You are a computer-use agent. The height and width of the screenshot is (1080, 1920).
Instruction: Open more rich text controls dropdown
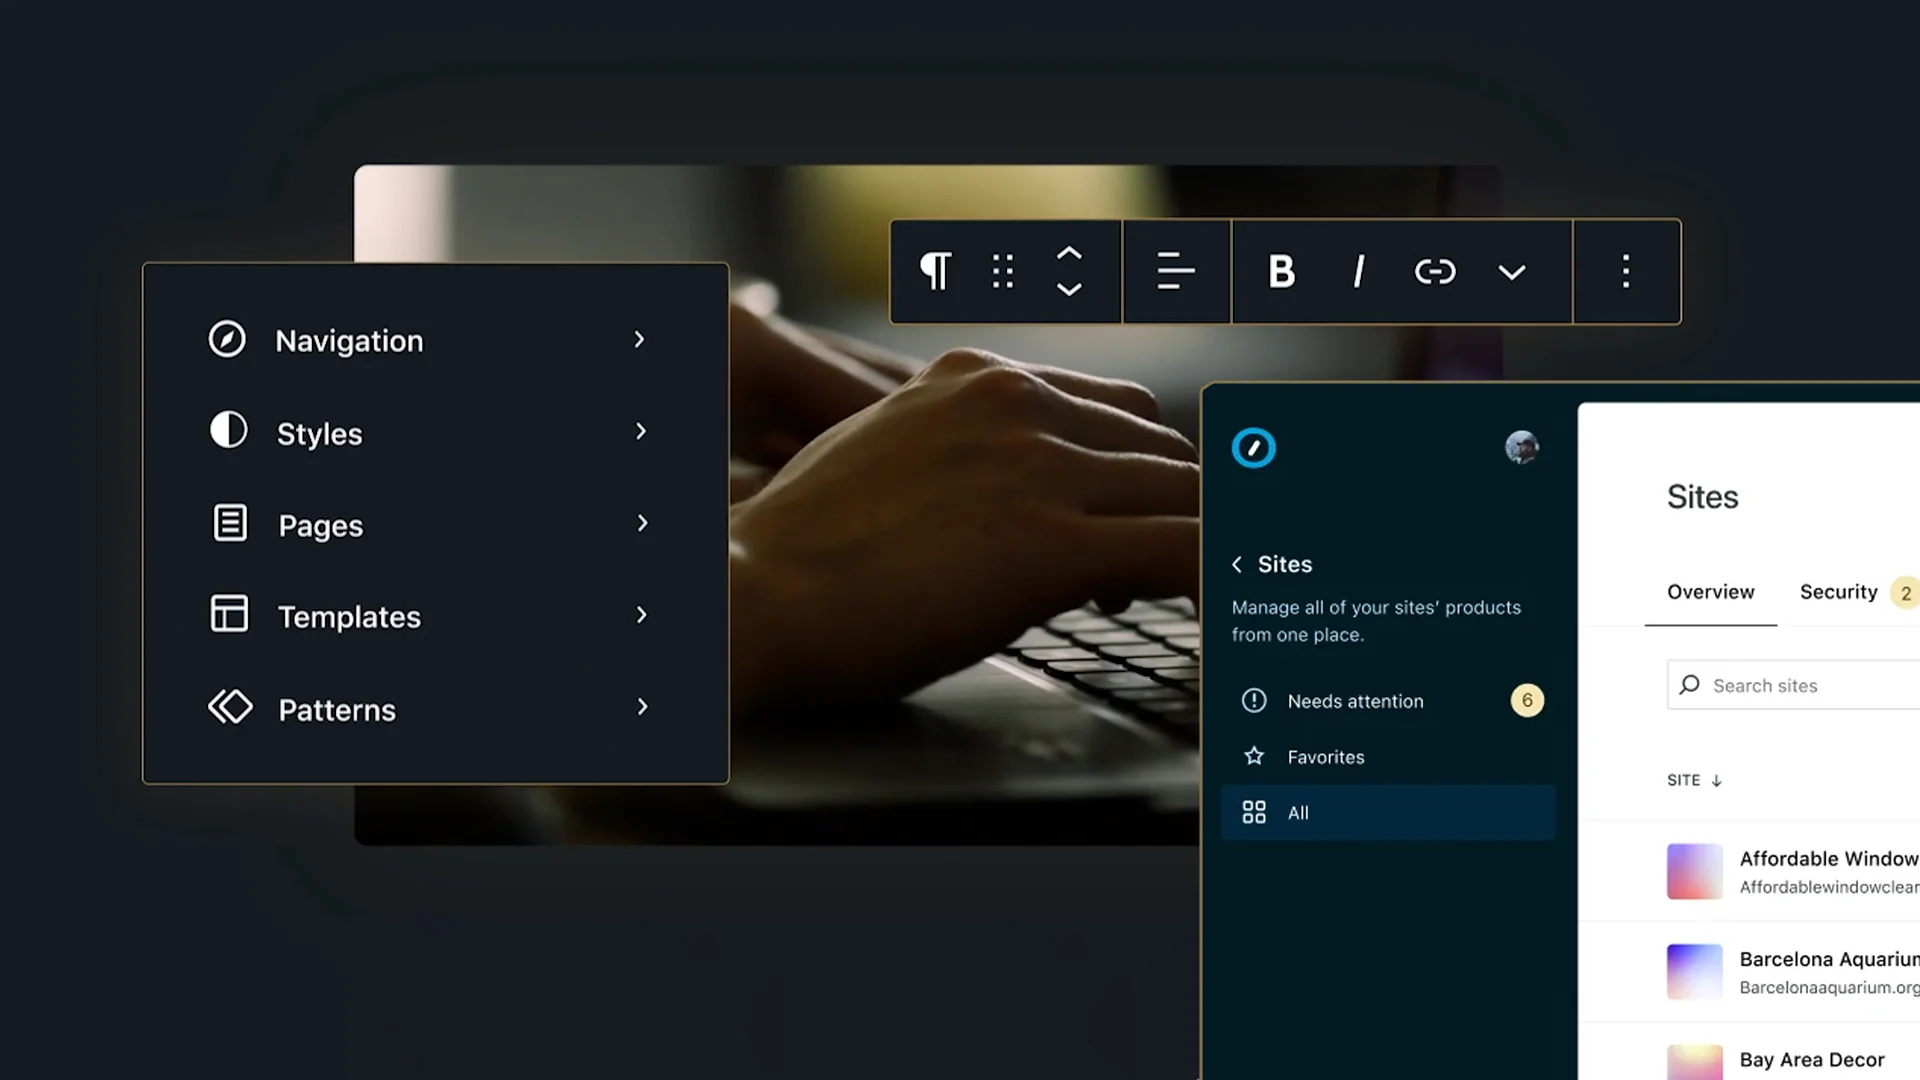coord(1512,272)
